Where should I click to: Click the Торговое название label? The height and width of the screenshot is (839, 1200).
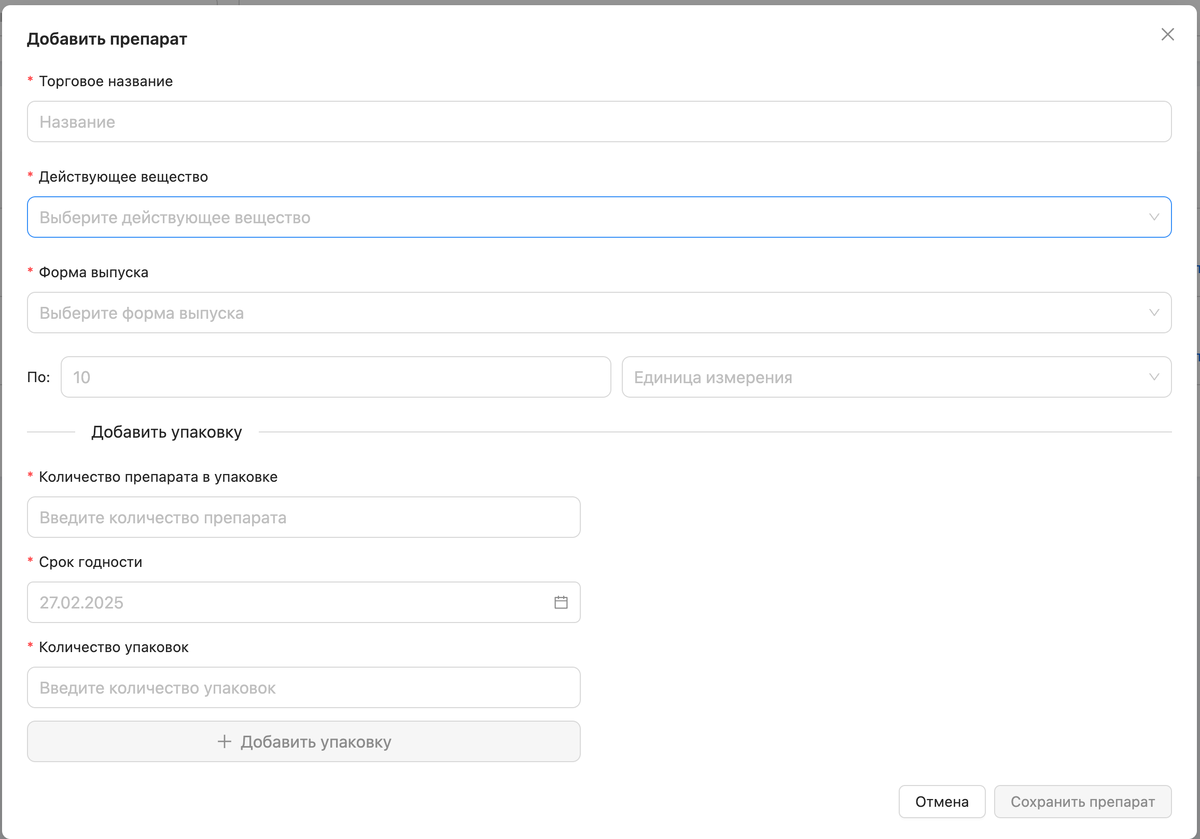pos(105,81)
